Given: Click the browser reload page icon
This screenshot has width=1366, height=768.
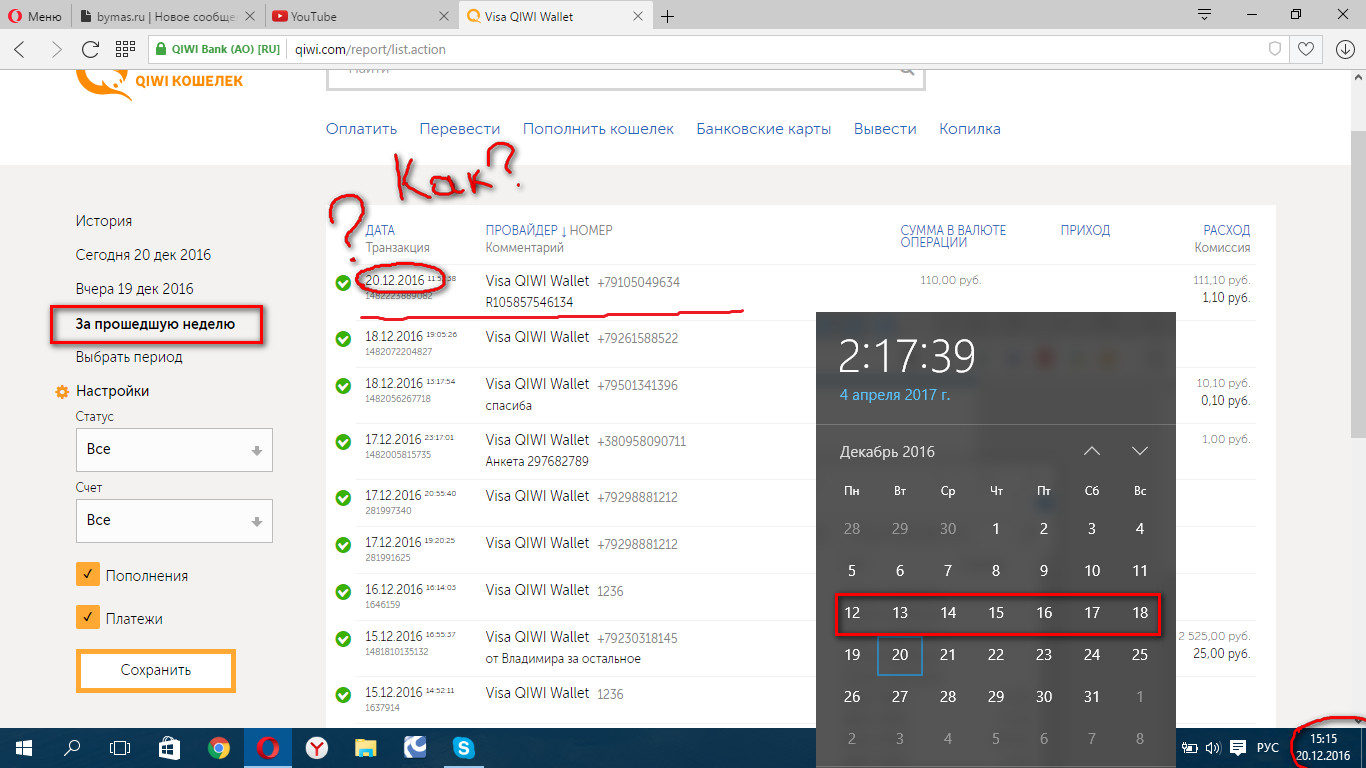Looking at the screenshot, I should point(90,49).
